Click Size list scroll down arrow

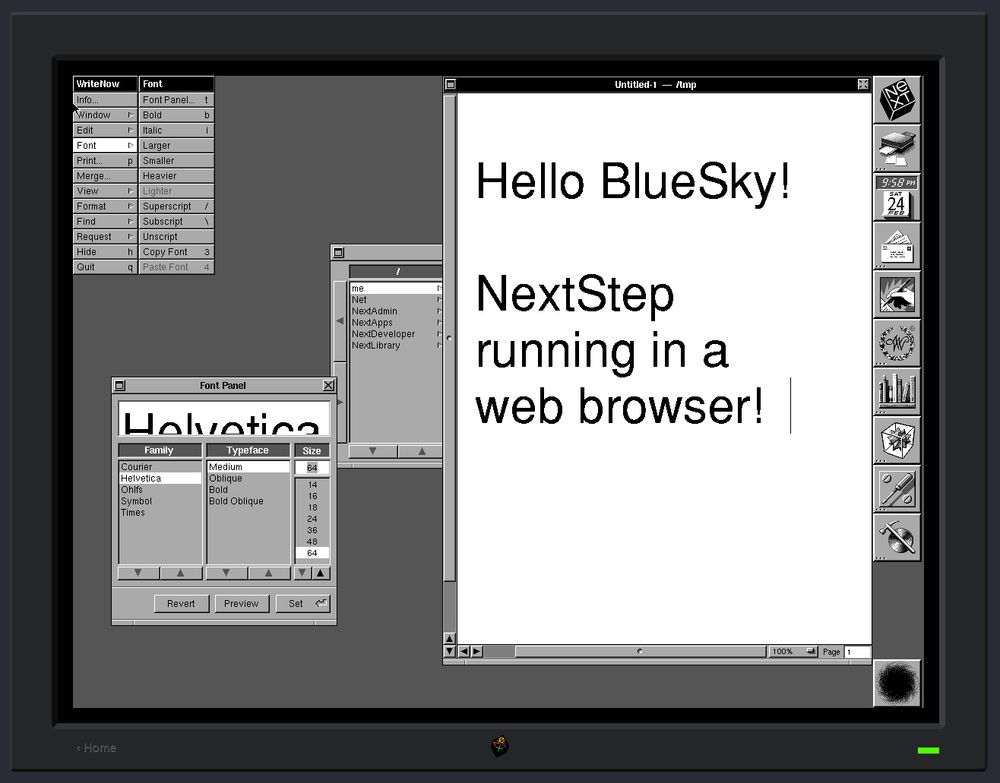[x=303, y=573]
